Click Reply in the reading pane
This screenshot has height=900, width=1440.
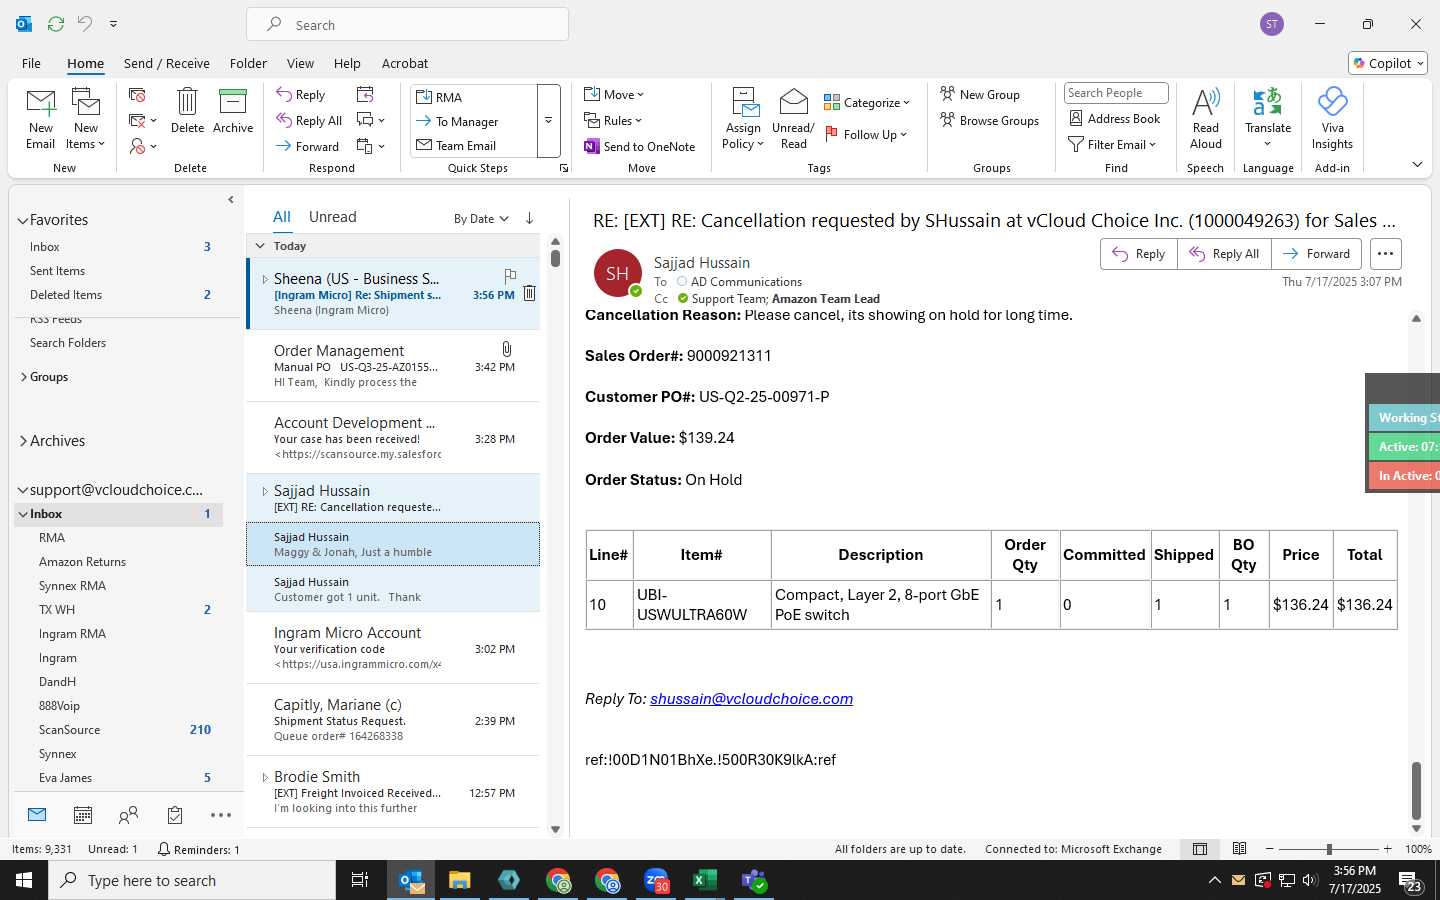(1139, 254)
